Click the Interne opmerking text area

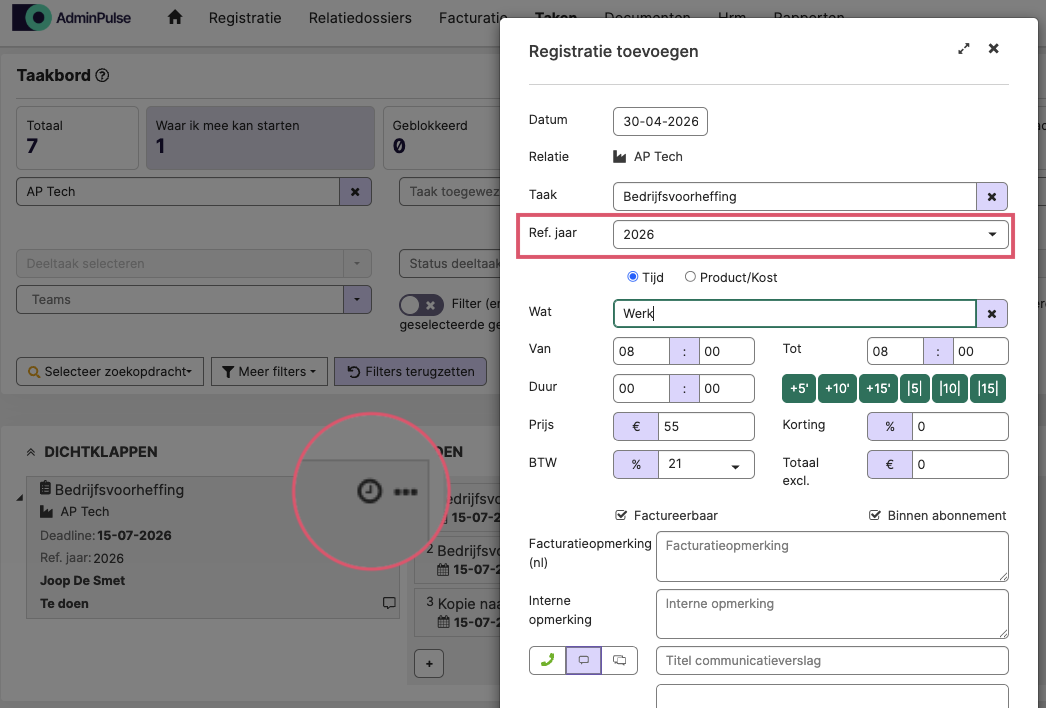832,614
